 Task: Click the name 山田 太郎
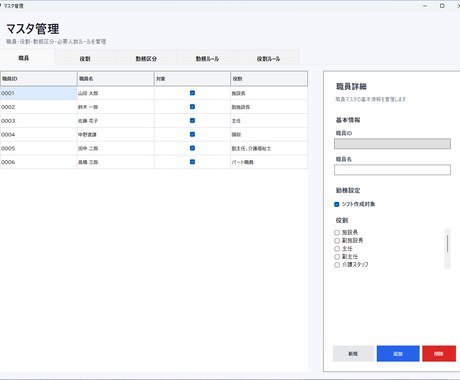pyautogui.click(x=88, y=93)
